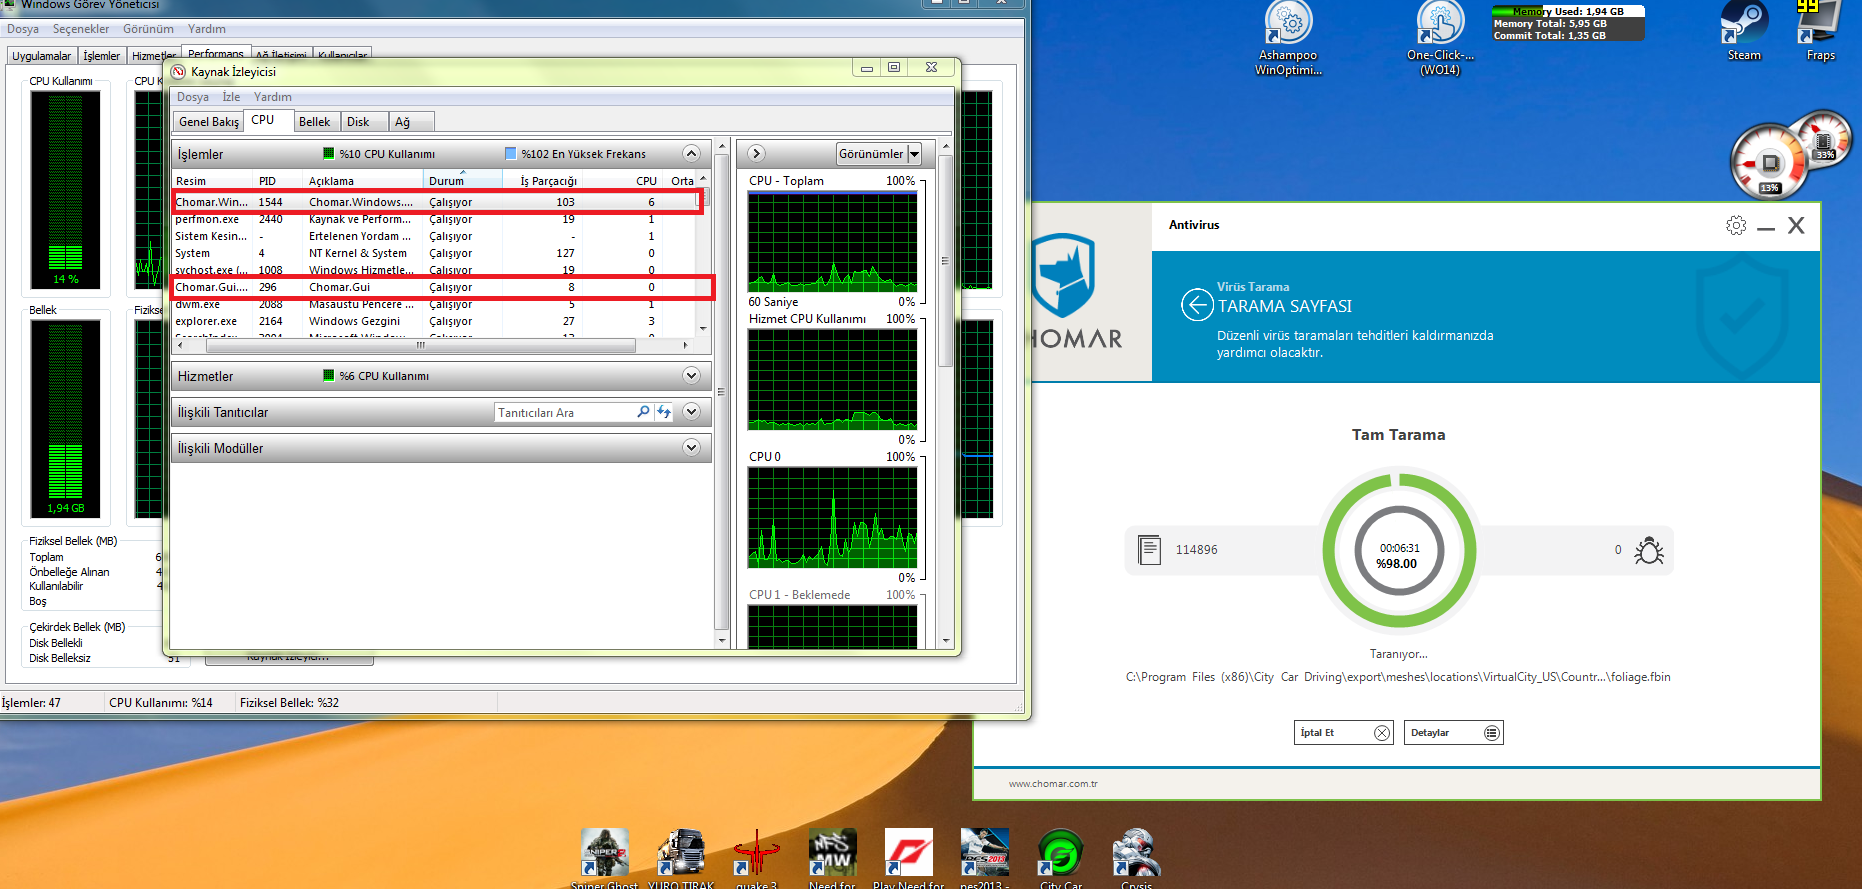Open the YURO TIRAK truck shortcut
This screenshot has height=889, width=1862.
tap(681, 858)
